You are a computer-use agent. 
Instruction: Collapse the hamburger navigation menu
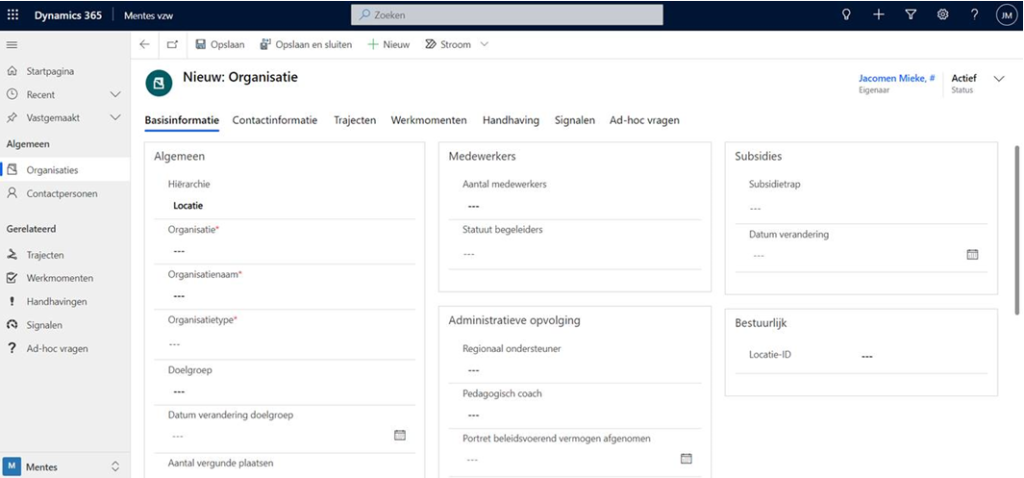(12, 45)
